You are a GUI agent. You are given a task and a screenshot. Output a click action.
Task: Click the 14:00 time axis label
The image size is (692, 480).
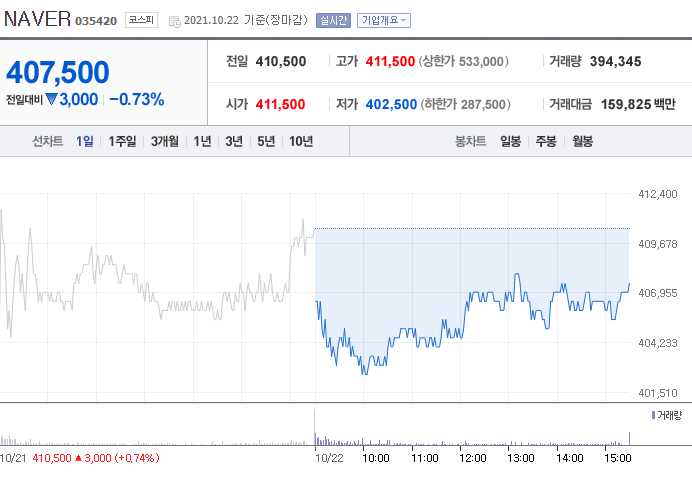click(569, 458)
